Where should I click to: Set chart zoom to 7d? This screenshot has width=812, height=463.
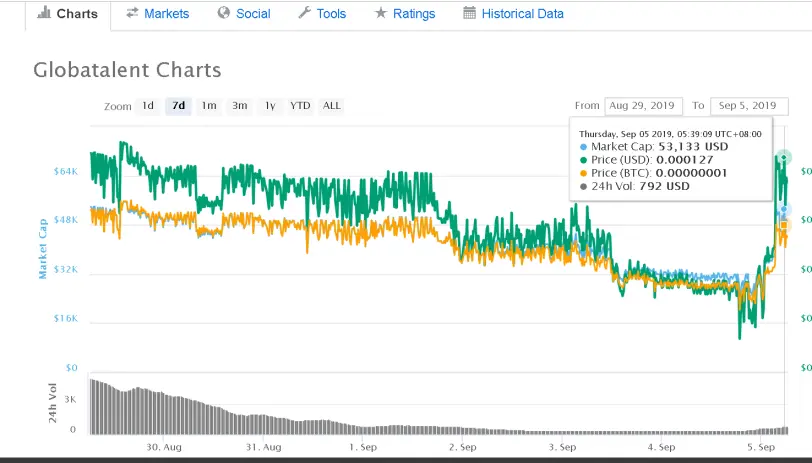tap(179, 106)
